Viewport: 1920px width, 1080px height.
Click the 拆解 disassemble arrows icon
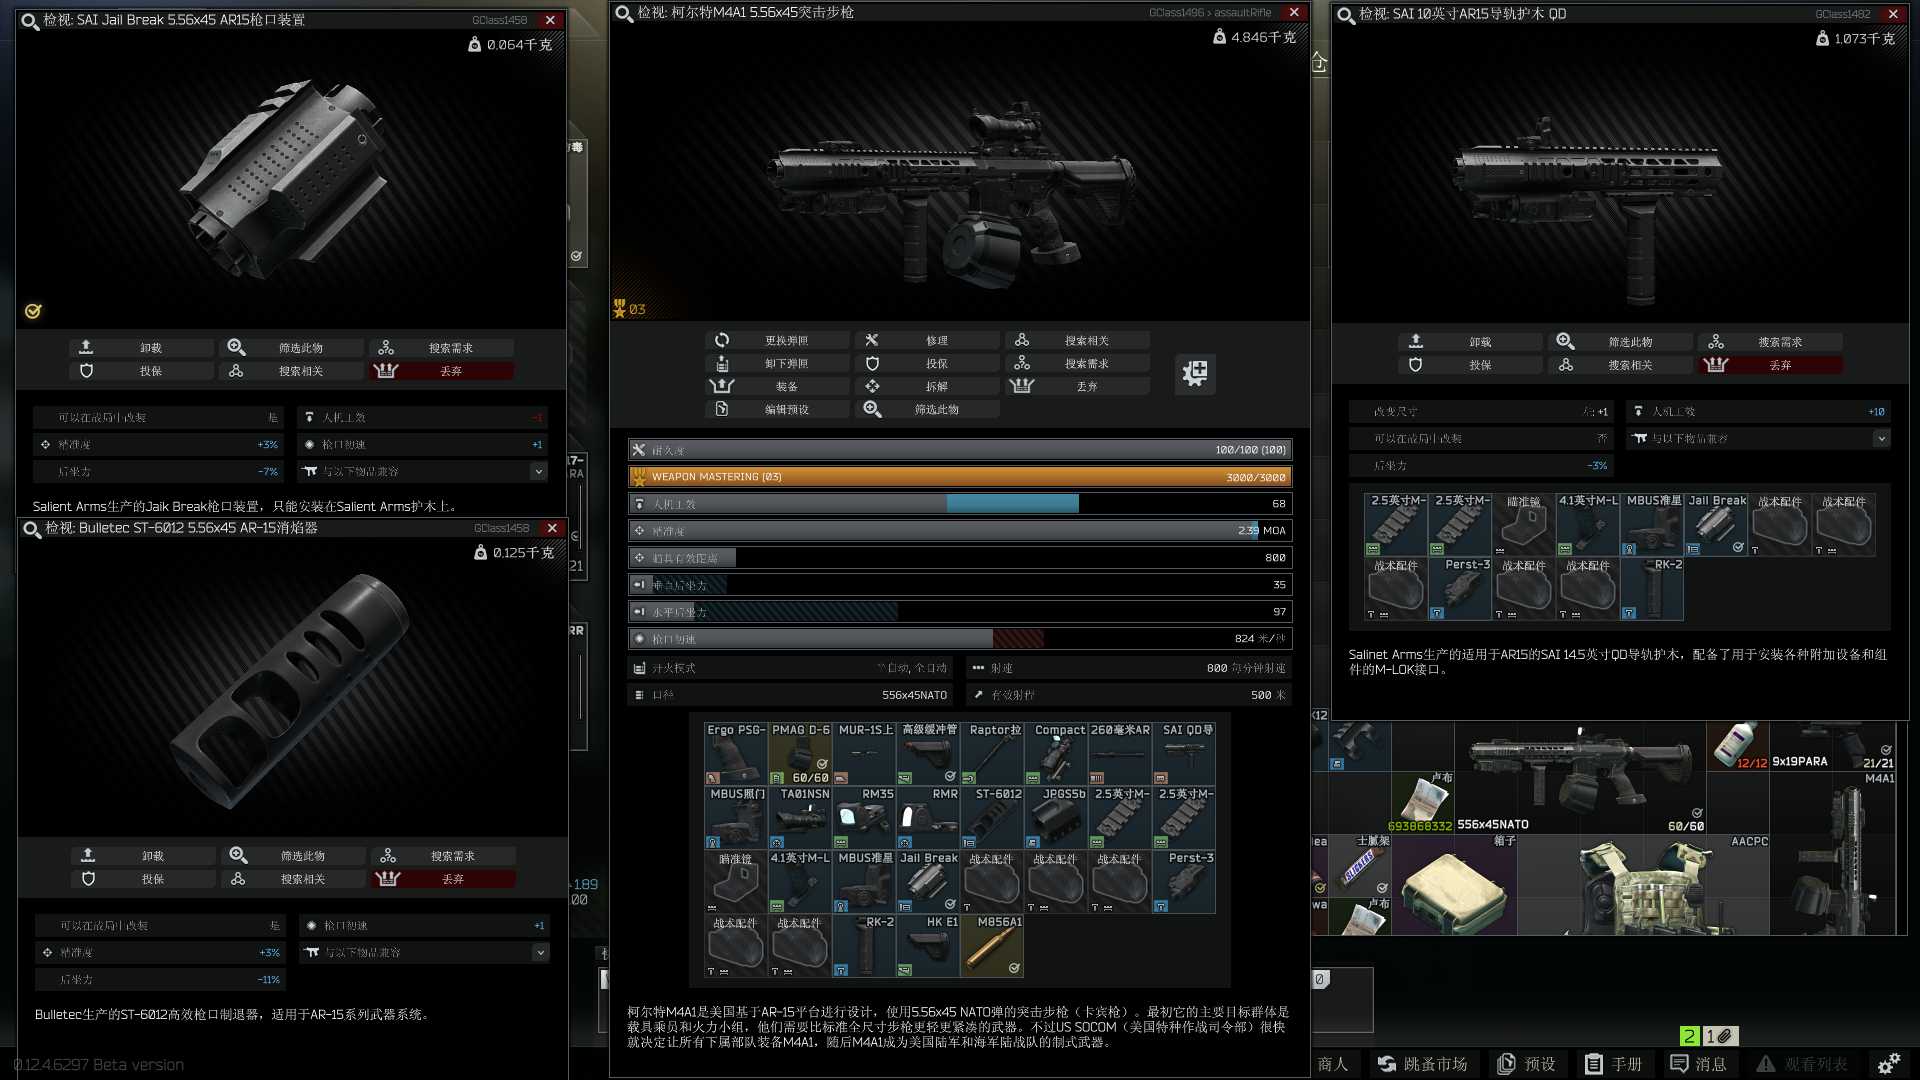tap(872, 386)
